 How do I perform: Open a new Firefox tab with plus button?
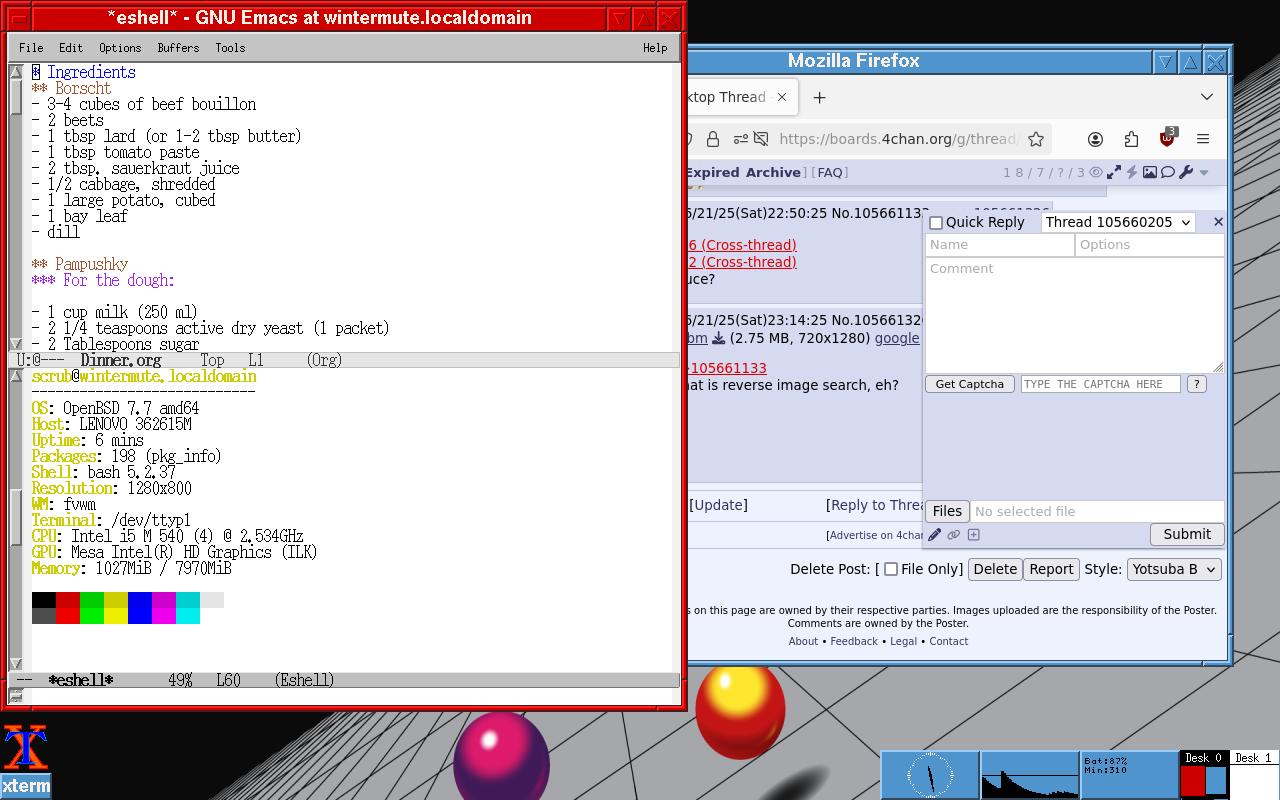pyautogui.click(x=819, y=97)
